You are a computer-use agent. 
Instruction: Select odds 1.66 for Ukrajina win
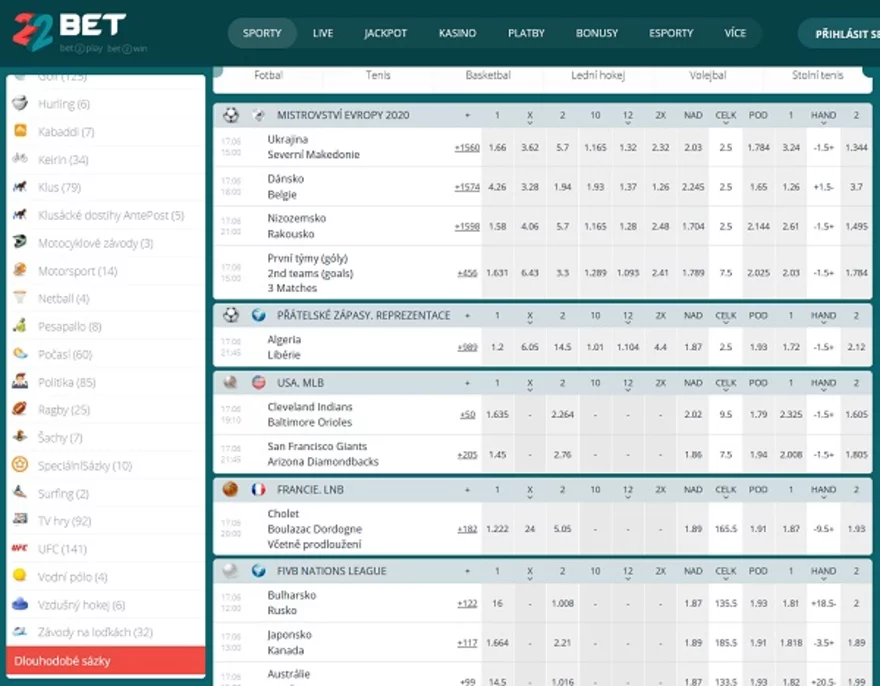pos(497,148)
